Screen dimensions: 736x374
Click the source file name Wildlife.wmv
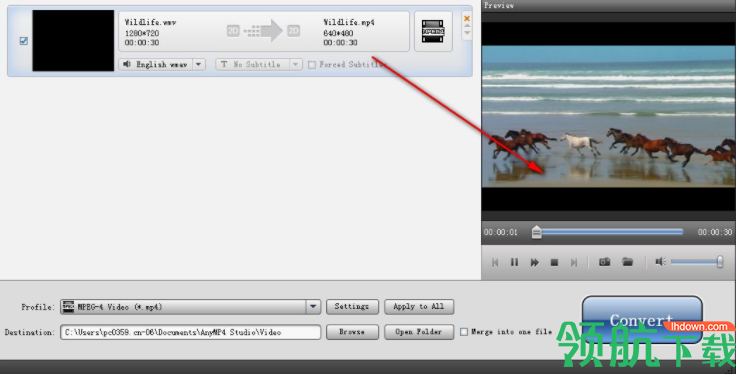pyautogui.click(x=150, y=22)
